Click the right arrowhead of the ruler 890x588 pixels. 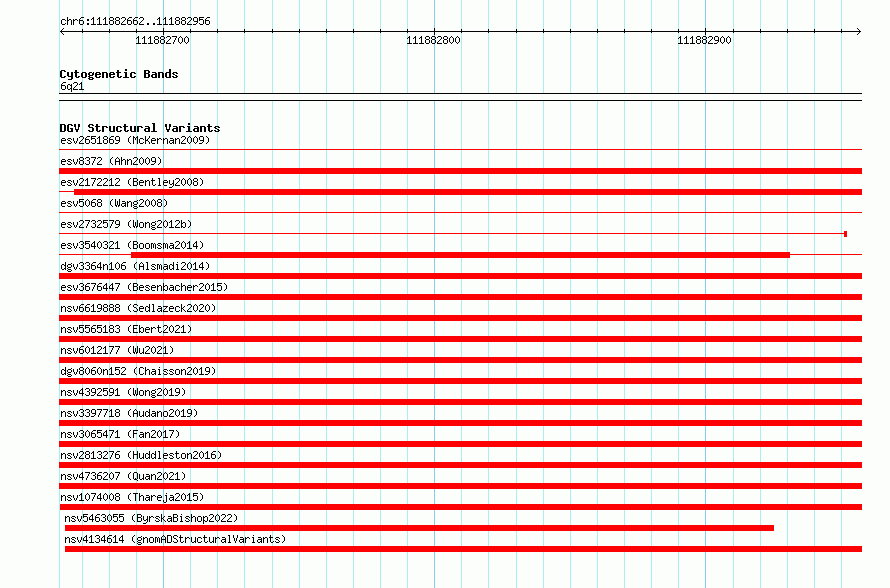tap(859, 32)
